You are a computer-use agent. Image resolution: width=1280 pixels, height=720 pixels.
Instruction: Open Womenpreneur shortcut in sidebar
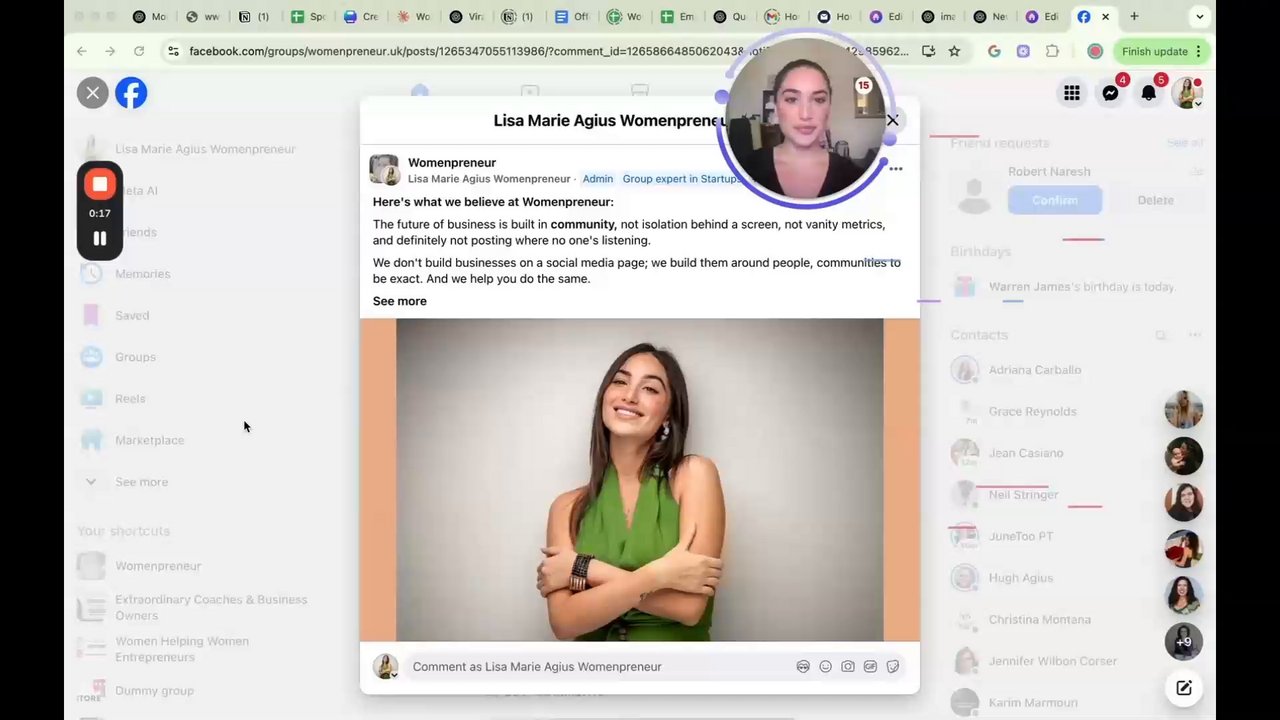coord(158,566)
